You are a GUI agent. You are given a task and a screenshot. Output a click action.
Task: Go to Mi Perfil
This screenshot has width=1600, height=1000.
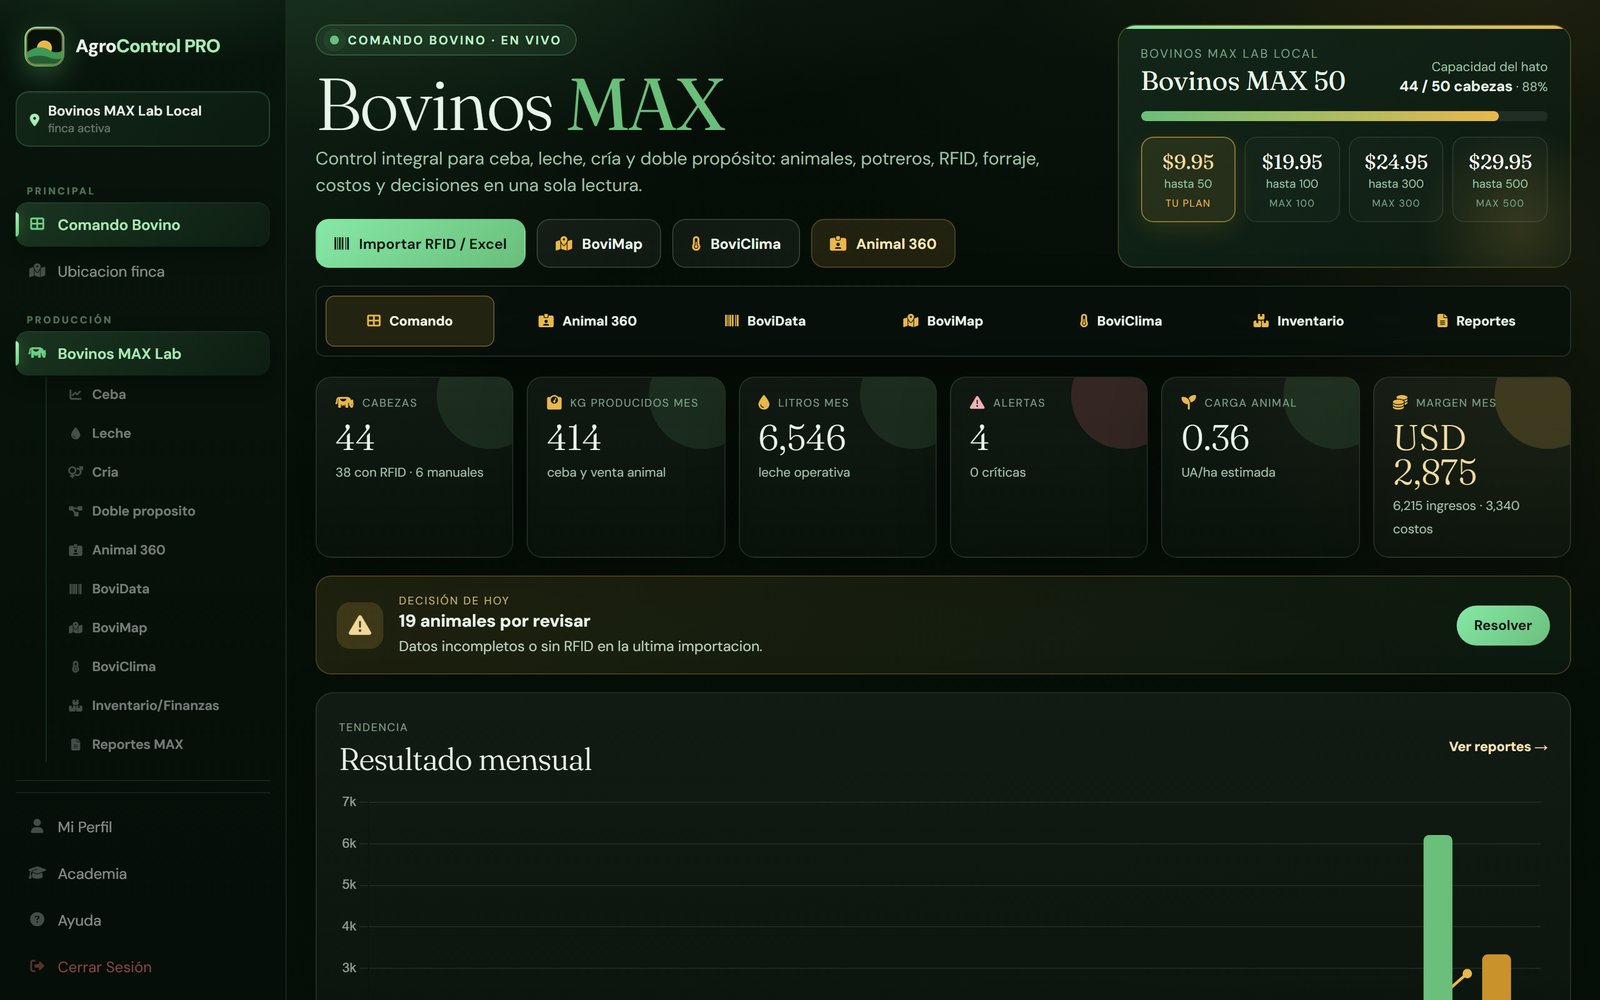coord(143,826)
